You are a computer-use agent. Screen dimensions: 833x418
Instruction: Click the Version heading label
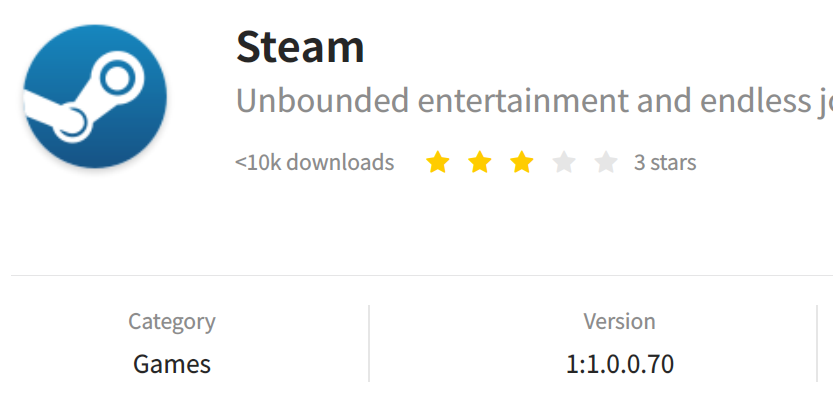point(619,321)
